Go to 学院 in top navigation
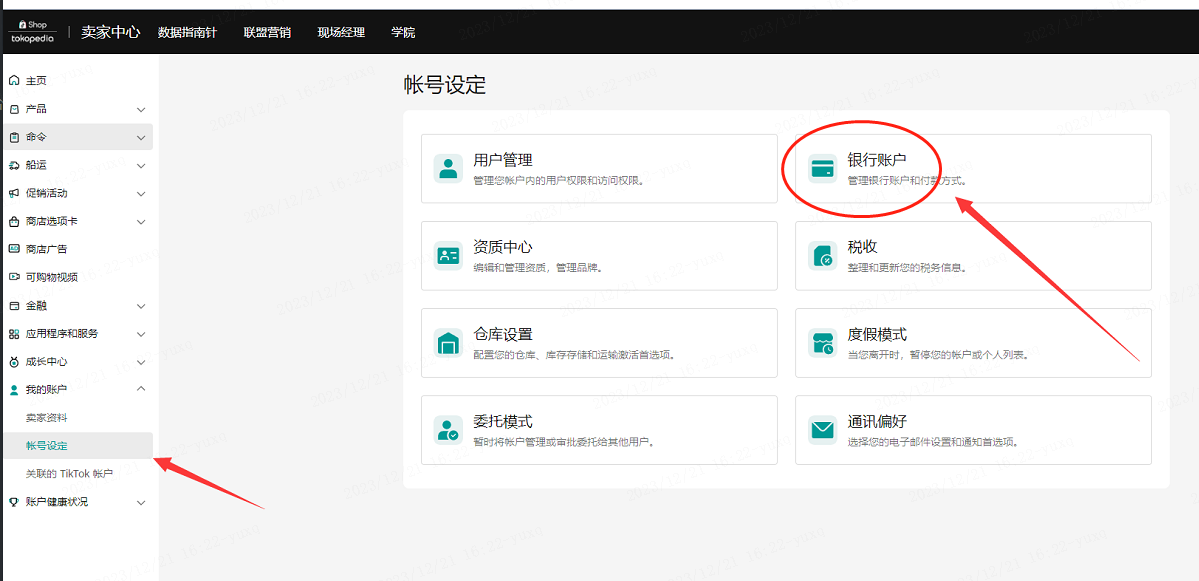 coord(403,32)
